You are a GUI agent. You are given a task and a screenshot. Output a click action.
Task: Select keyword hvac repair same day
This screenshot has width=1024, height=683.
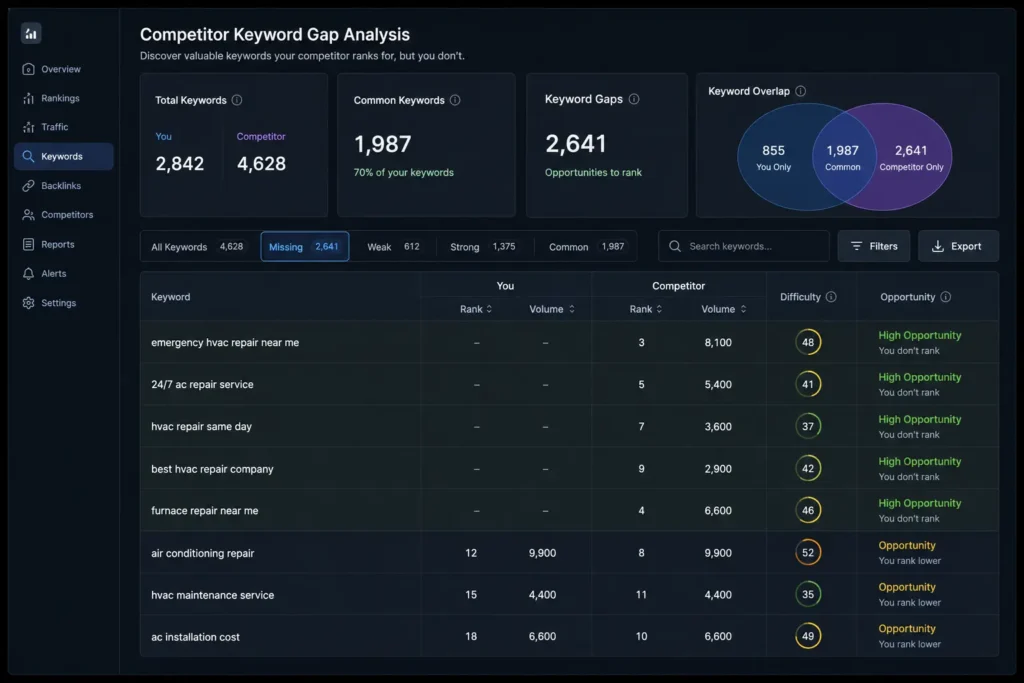201,427
